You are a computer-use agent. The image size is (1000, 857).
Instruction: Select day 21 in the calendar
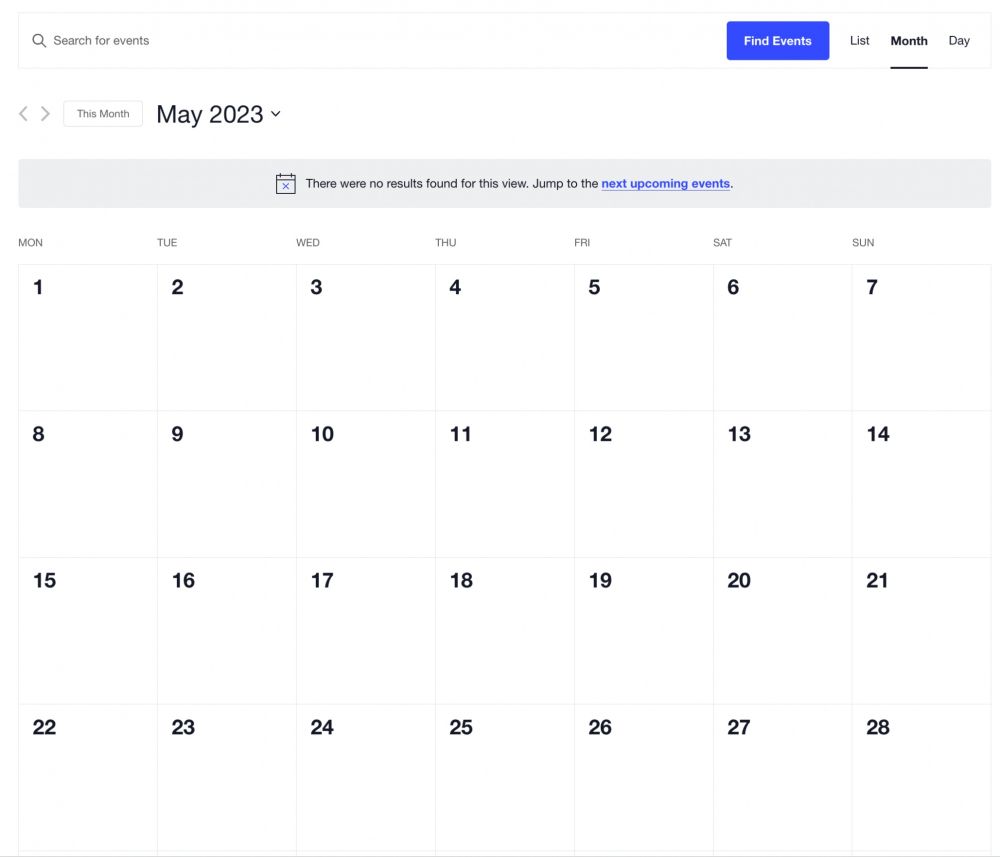(877, 581)
